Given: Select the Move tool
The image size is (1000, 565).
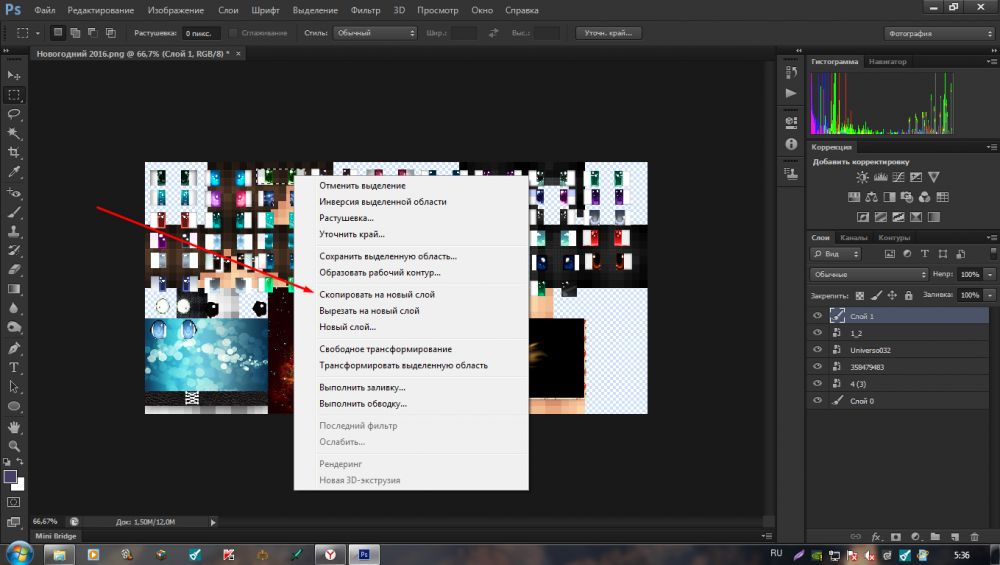Looking at the screenshot, I should [x=14, y=76].
